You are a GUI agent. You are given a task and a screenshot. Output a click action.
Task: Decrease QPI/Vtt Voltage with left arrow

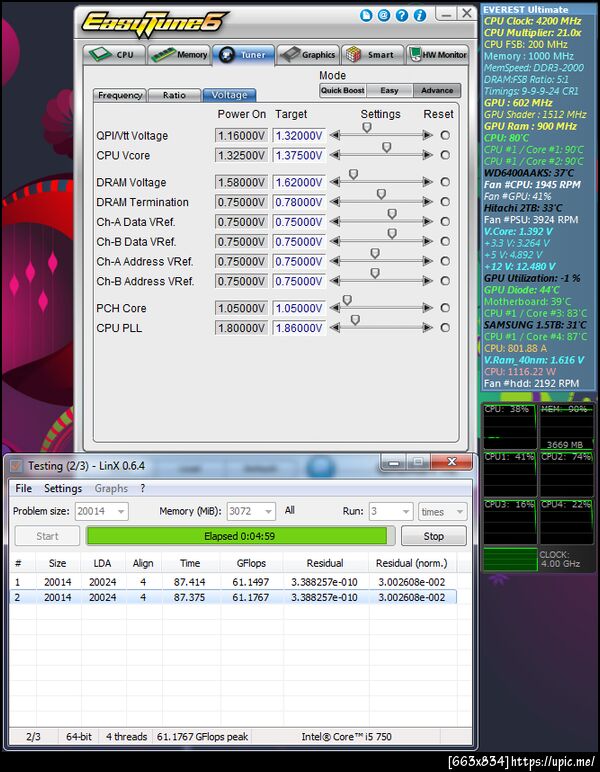click(x=335, y=135)
